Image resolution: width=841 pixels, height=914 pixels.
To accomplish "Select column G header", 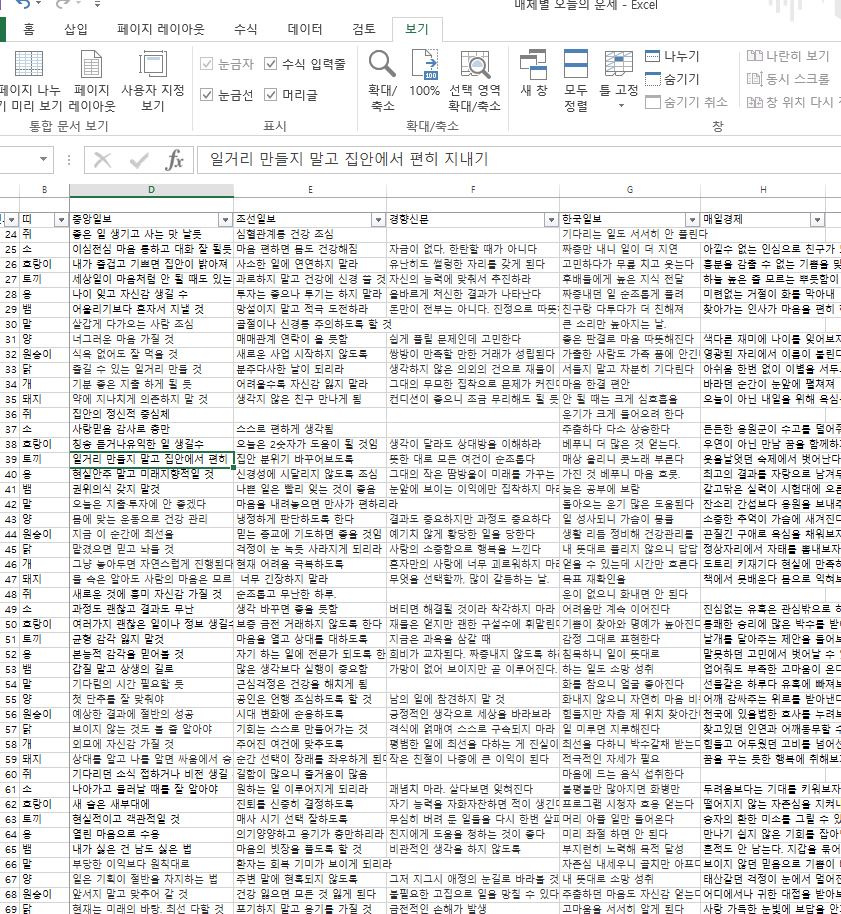I will (x=629, y=190).
